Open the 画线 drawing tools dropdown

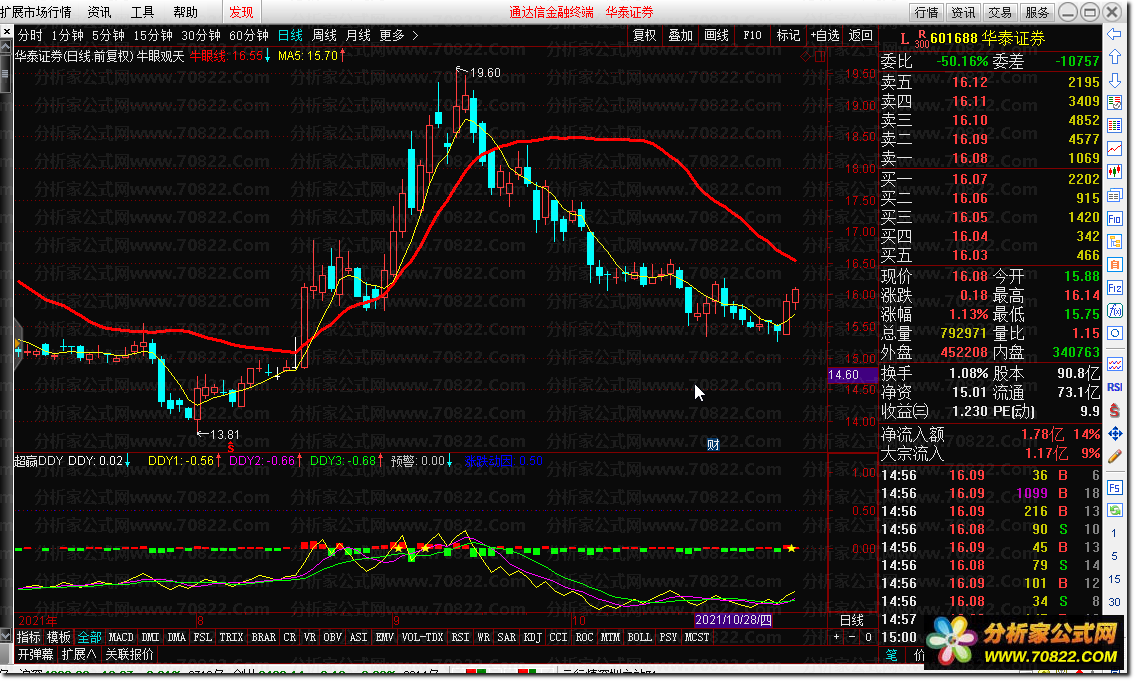(717, 35)
